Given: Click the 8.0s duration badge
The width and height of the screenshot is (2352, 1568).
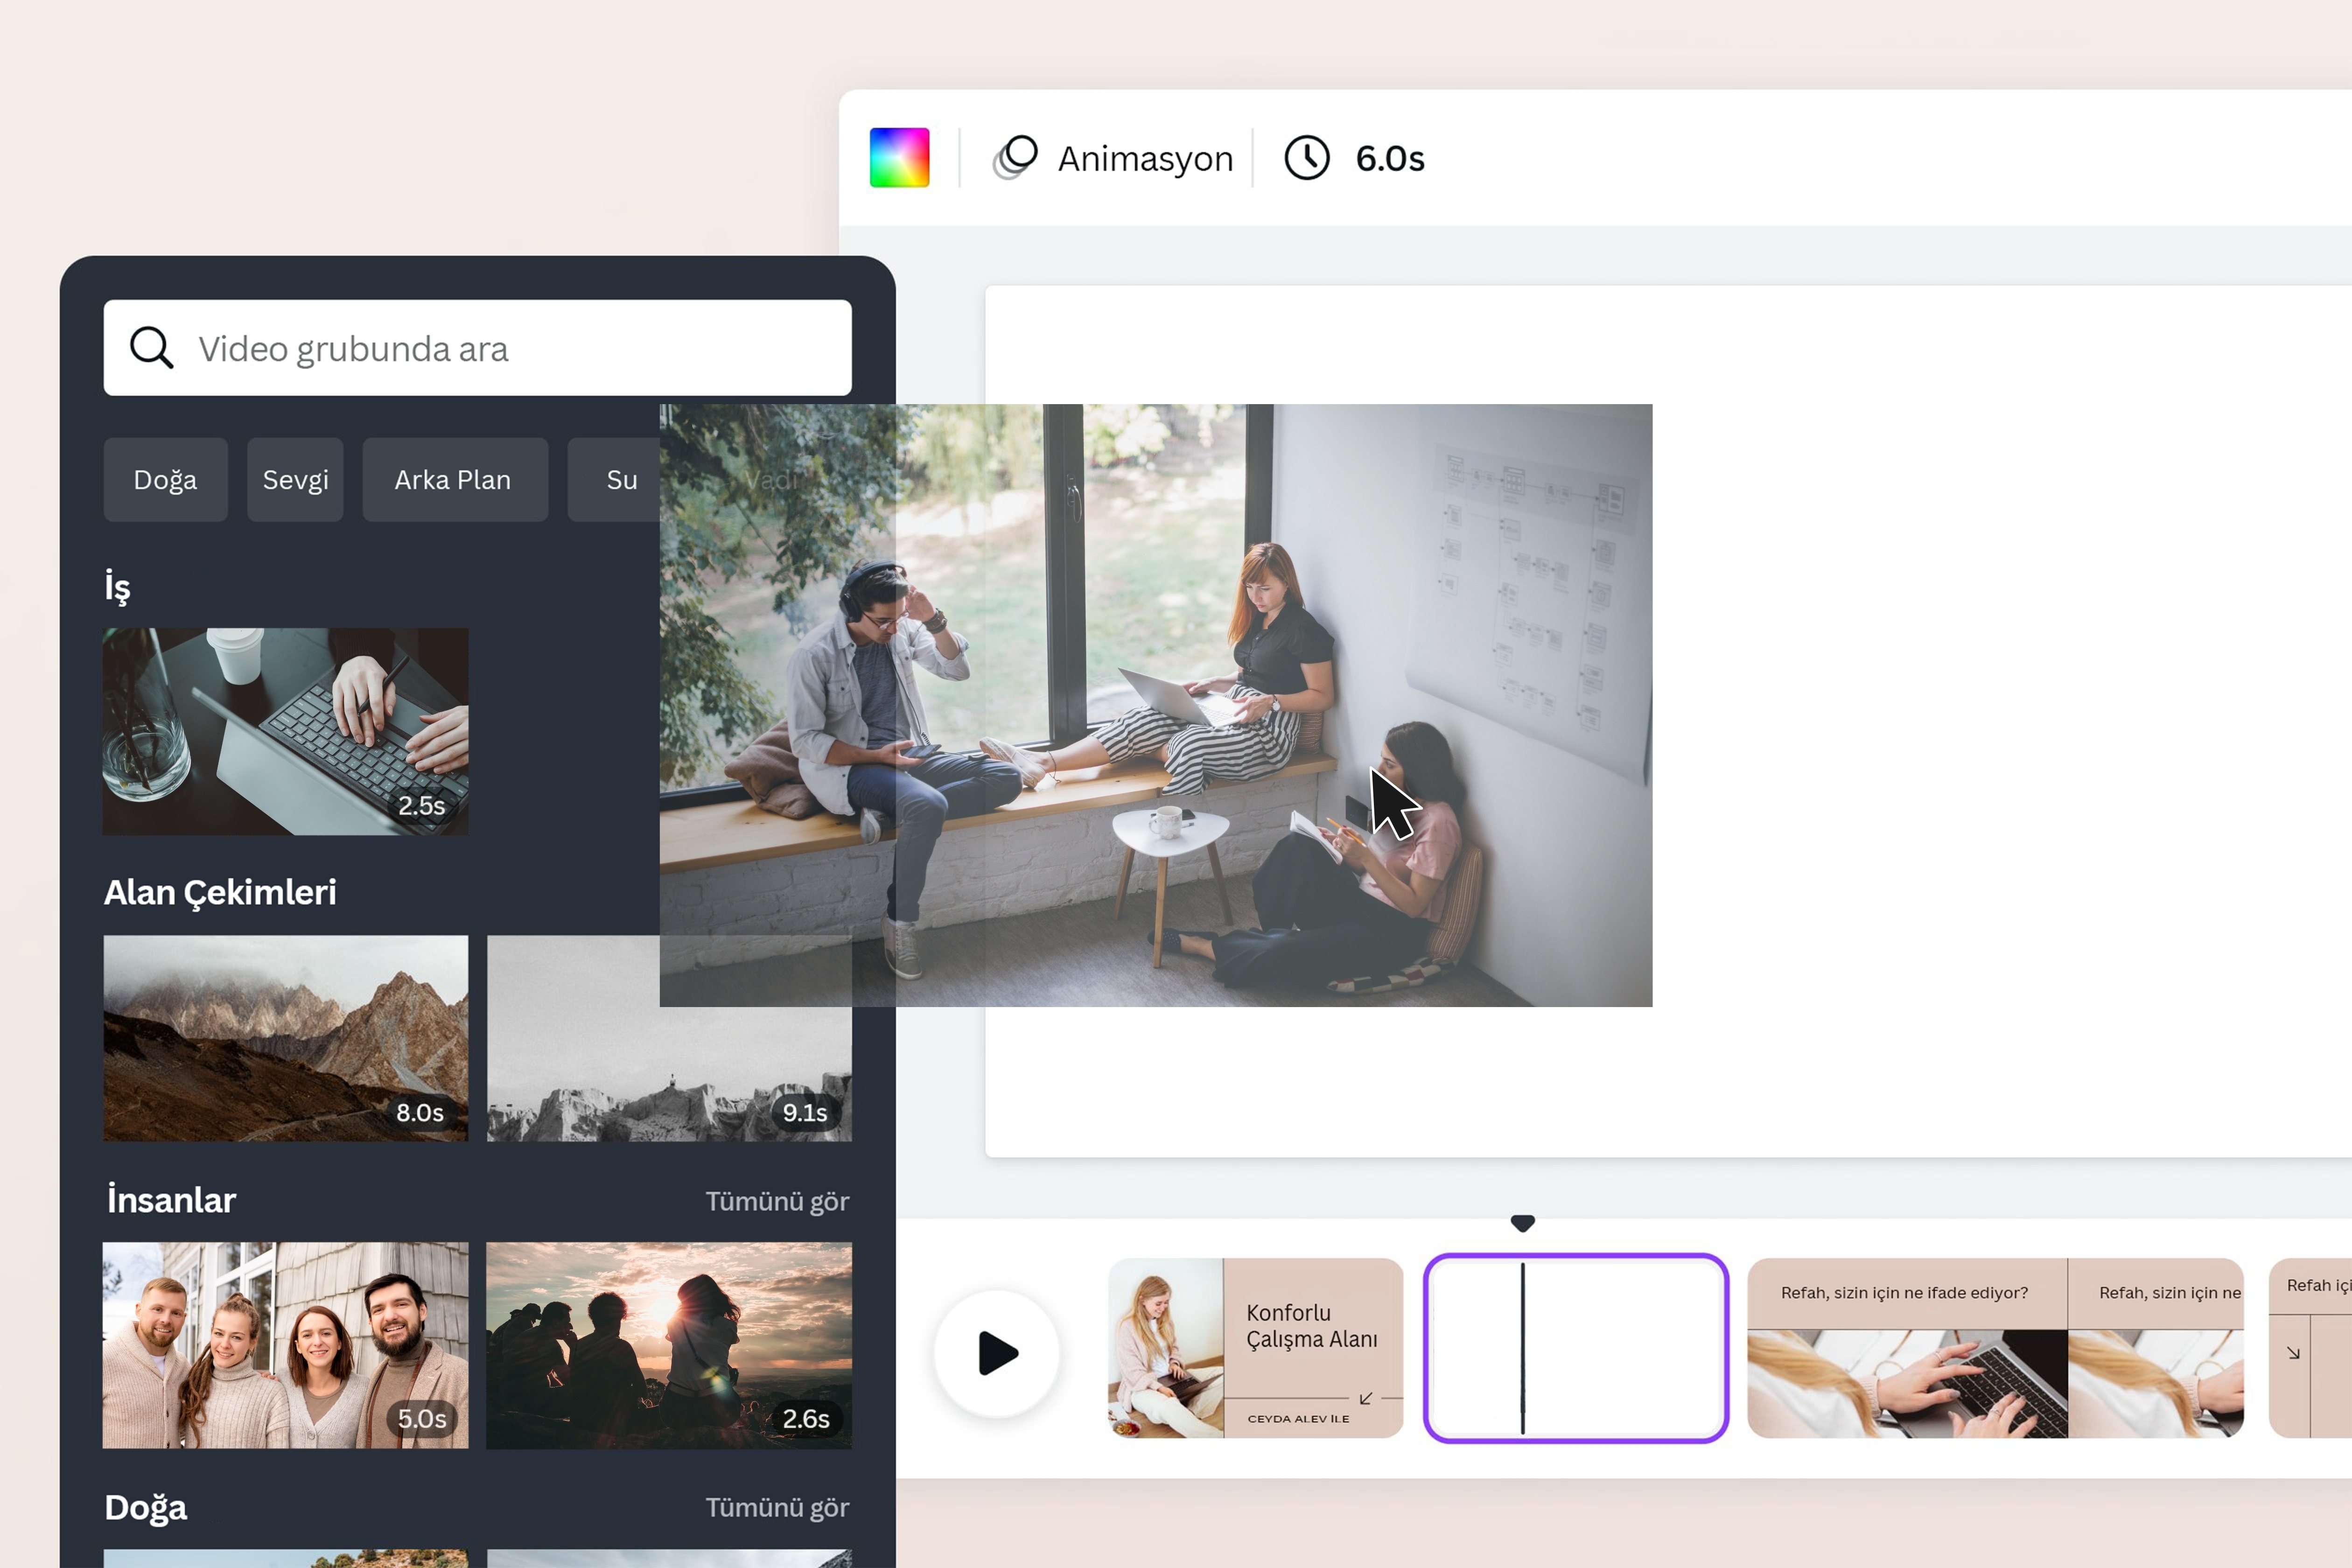Looking at the screenshot, I should coord(420,1112).
